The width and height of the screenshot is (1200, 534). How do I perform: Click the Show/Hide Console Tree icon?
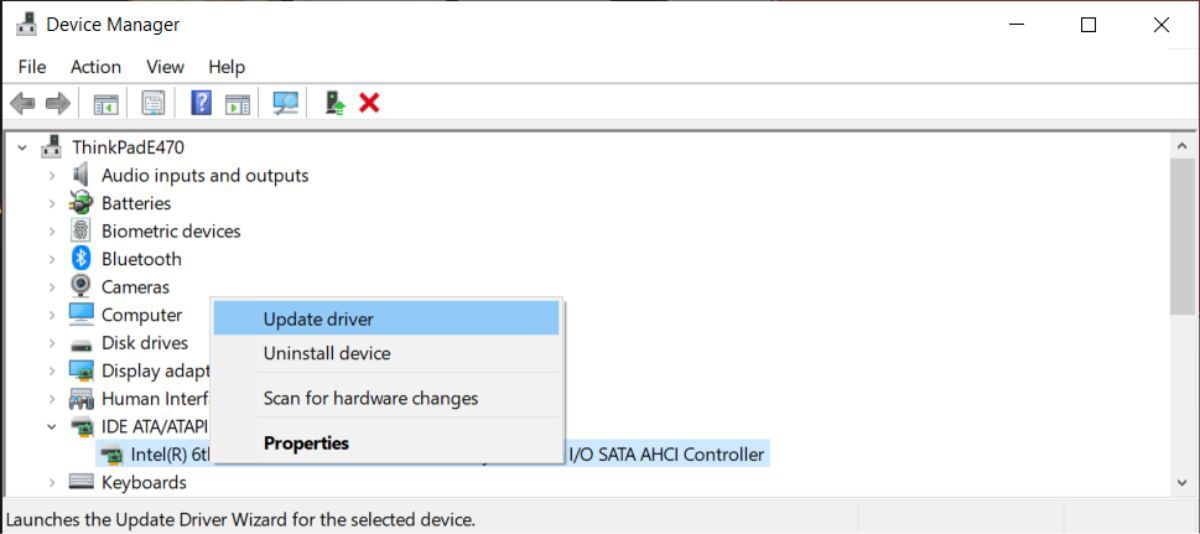(106, 103)
